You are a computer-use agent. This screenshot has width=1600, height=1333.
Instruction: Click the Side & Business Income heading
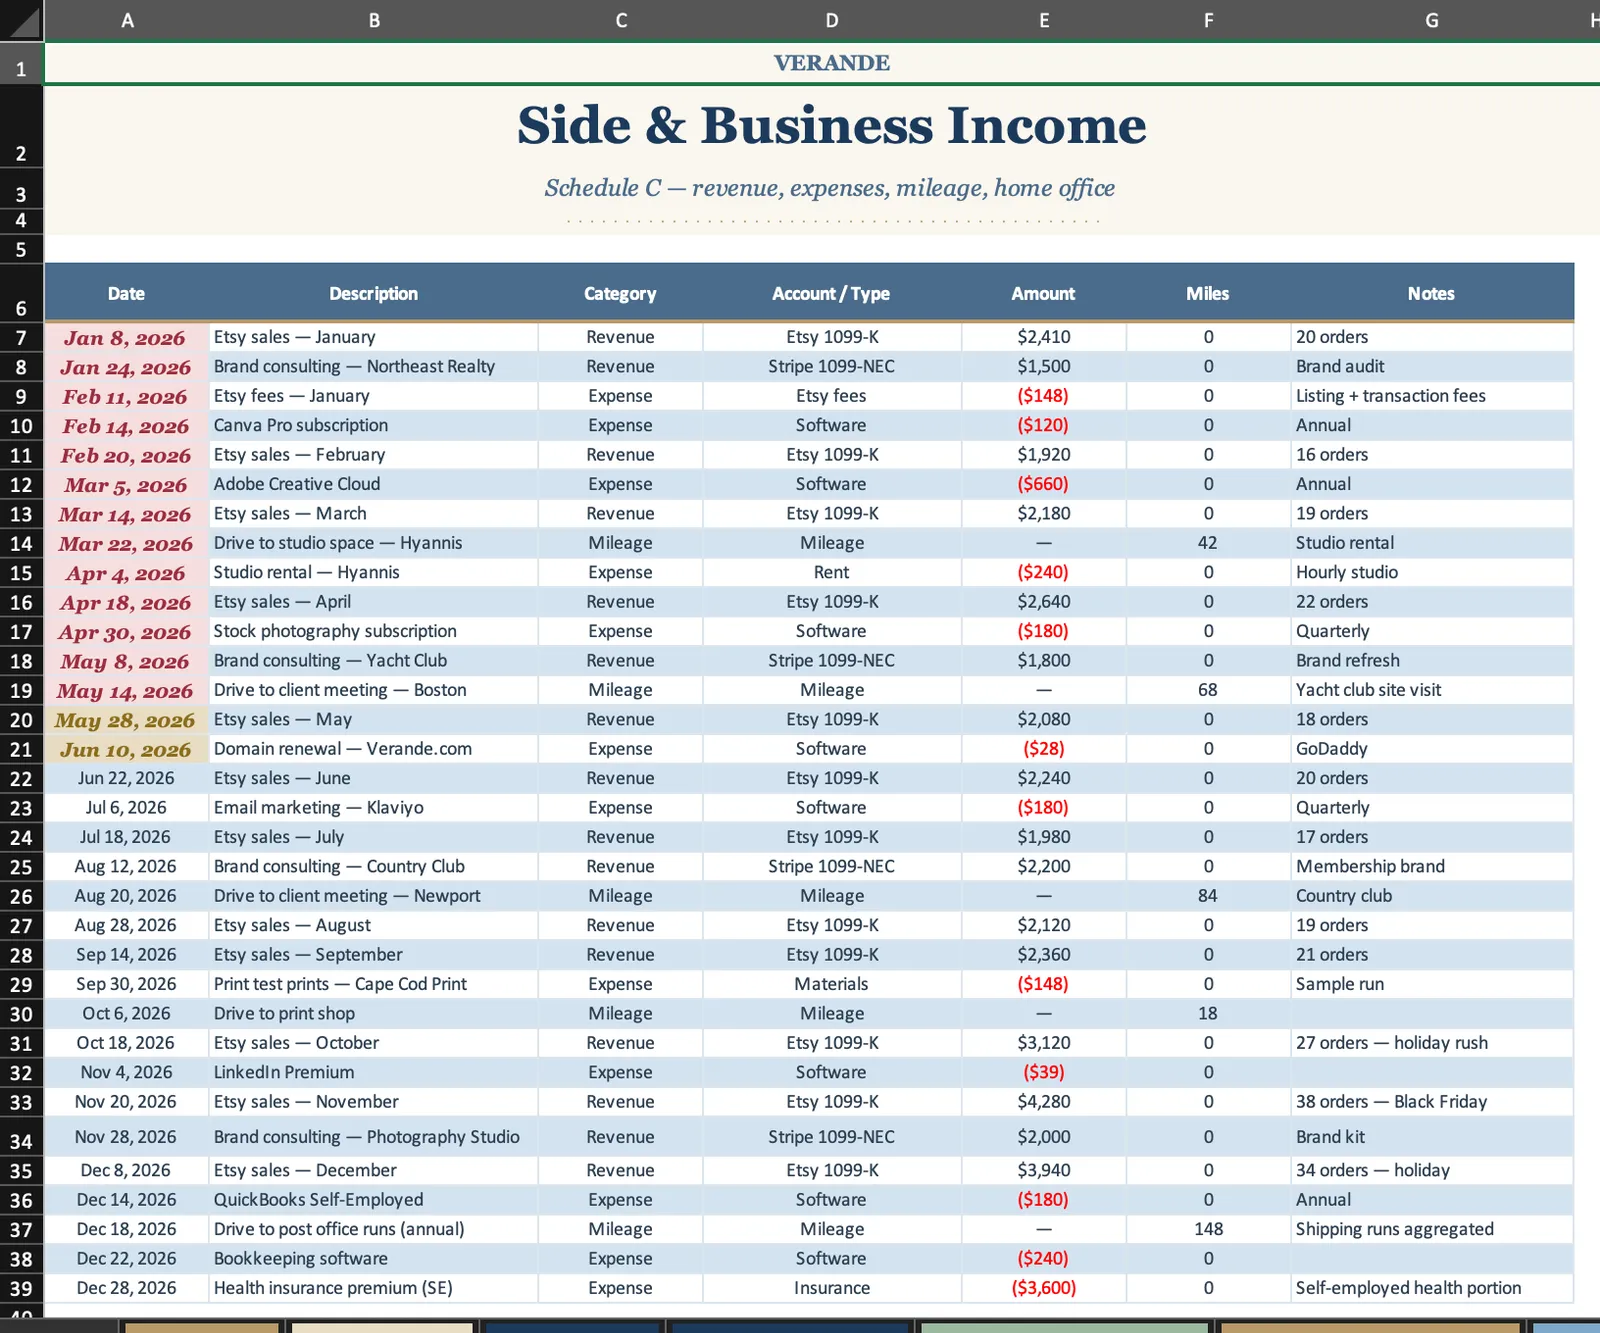832,125
